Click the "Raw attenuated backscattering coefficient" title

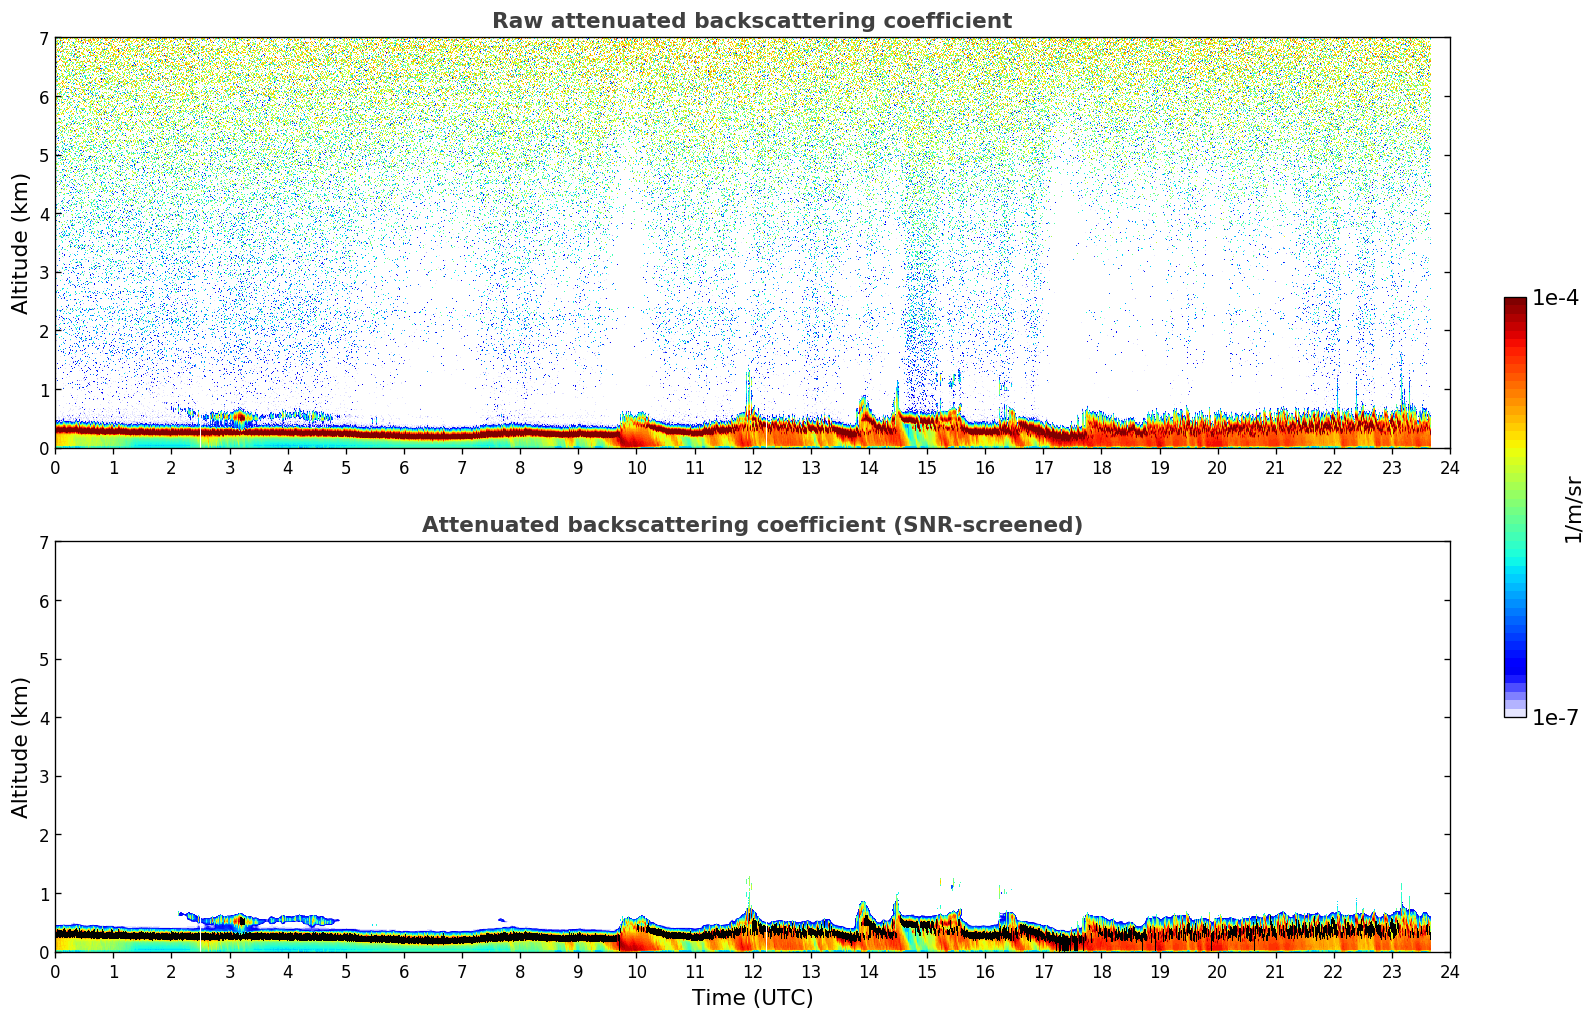pyautogui.click(x=751, y=21)
